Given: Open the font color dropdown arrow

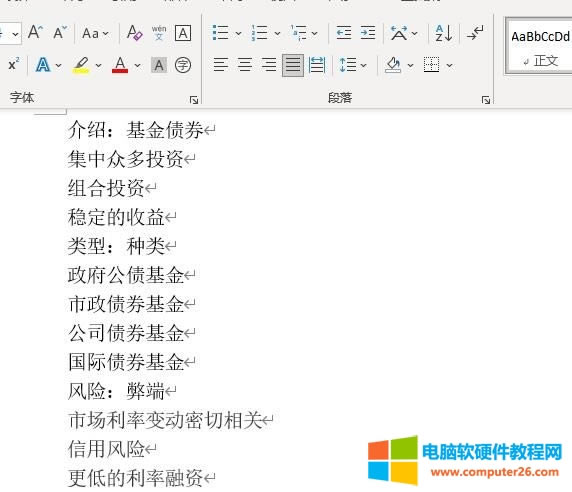Looking at the screenshot, I should (137, 66).
